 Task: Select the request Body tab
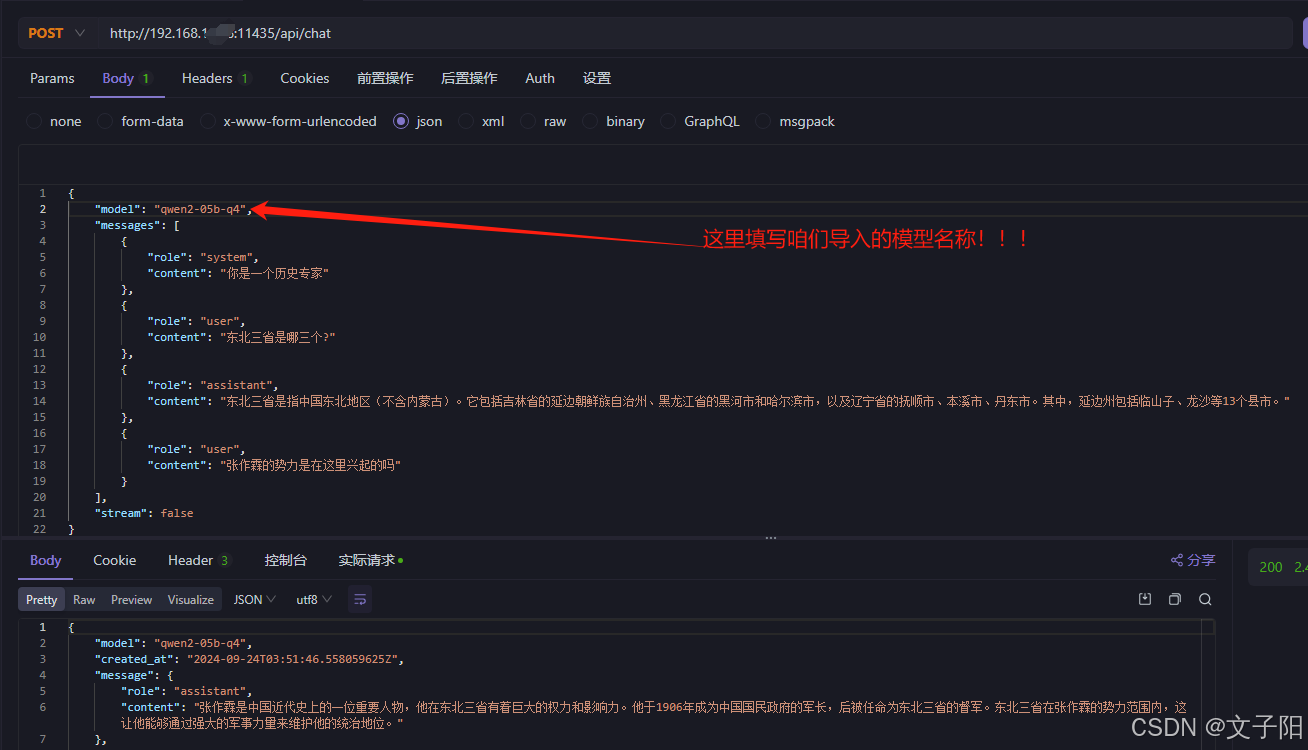point(126,78)
